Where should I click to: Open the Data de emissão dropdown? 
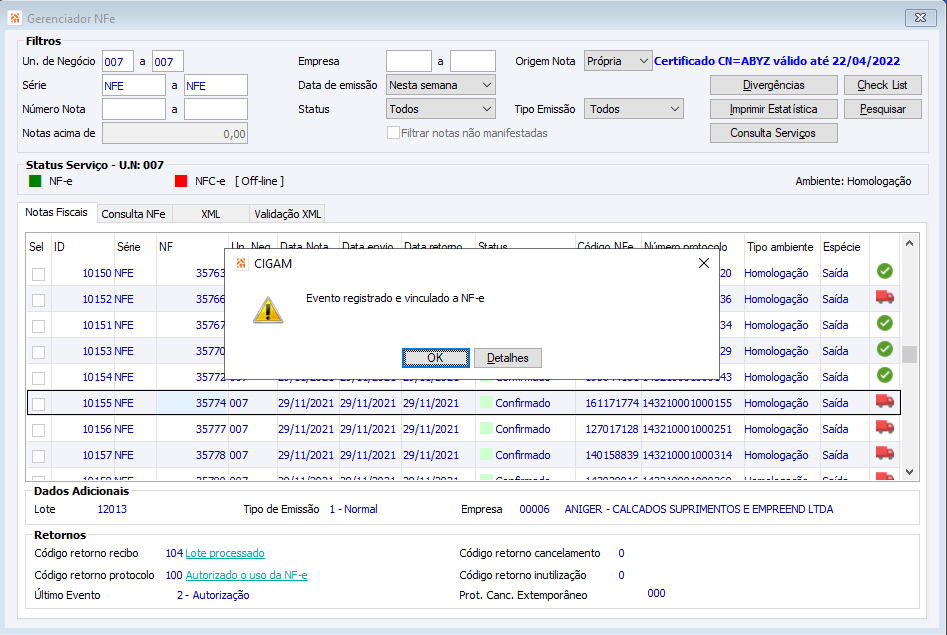[441, 85]
